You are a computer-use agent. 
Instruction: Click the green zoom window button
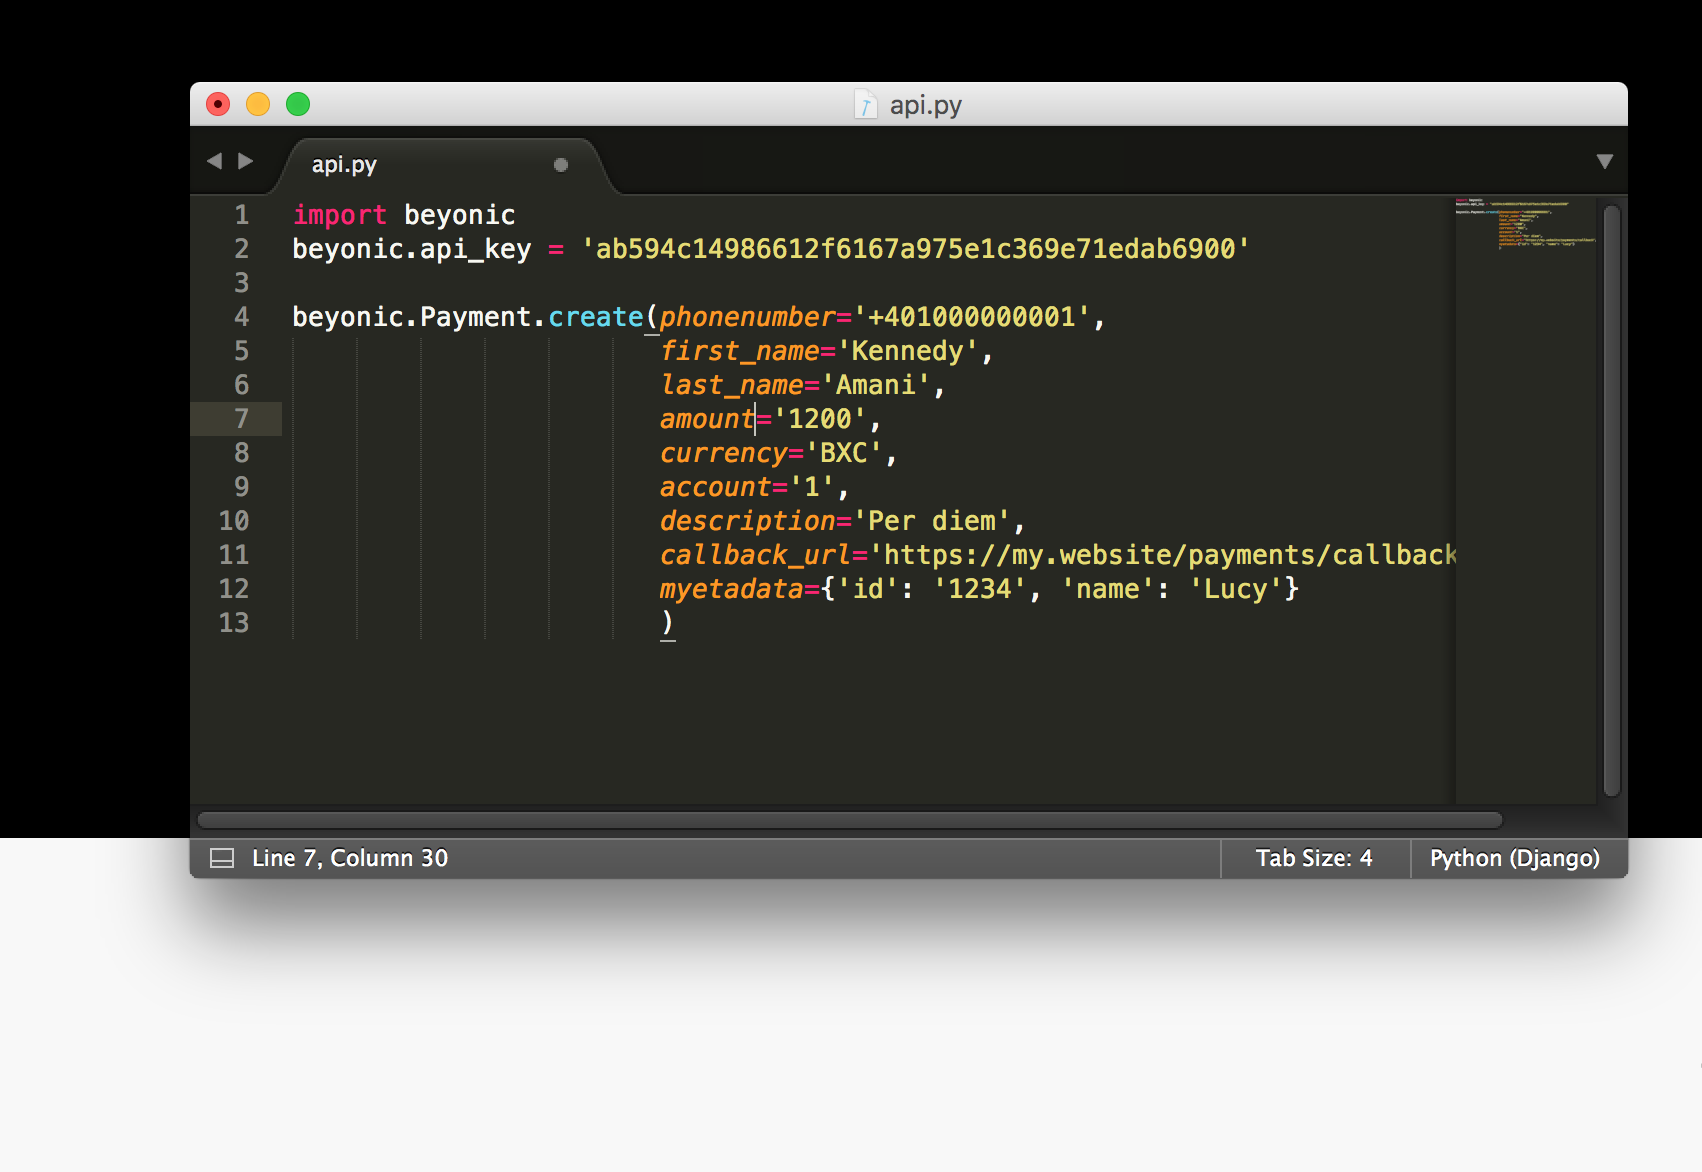[x=298, y=104]
